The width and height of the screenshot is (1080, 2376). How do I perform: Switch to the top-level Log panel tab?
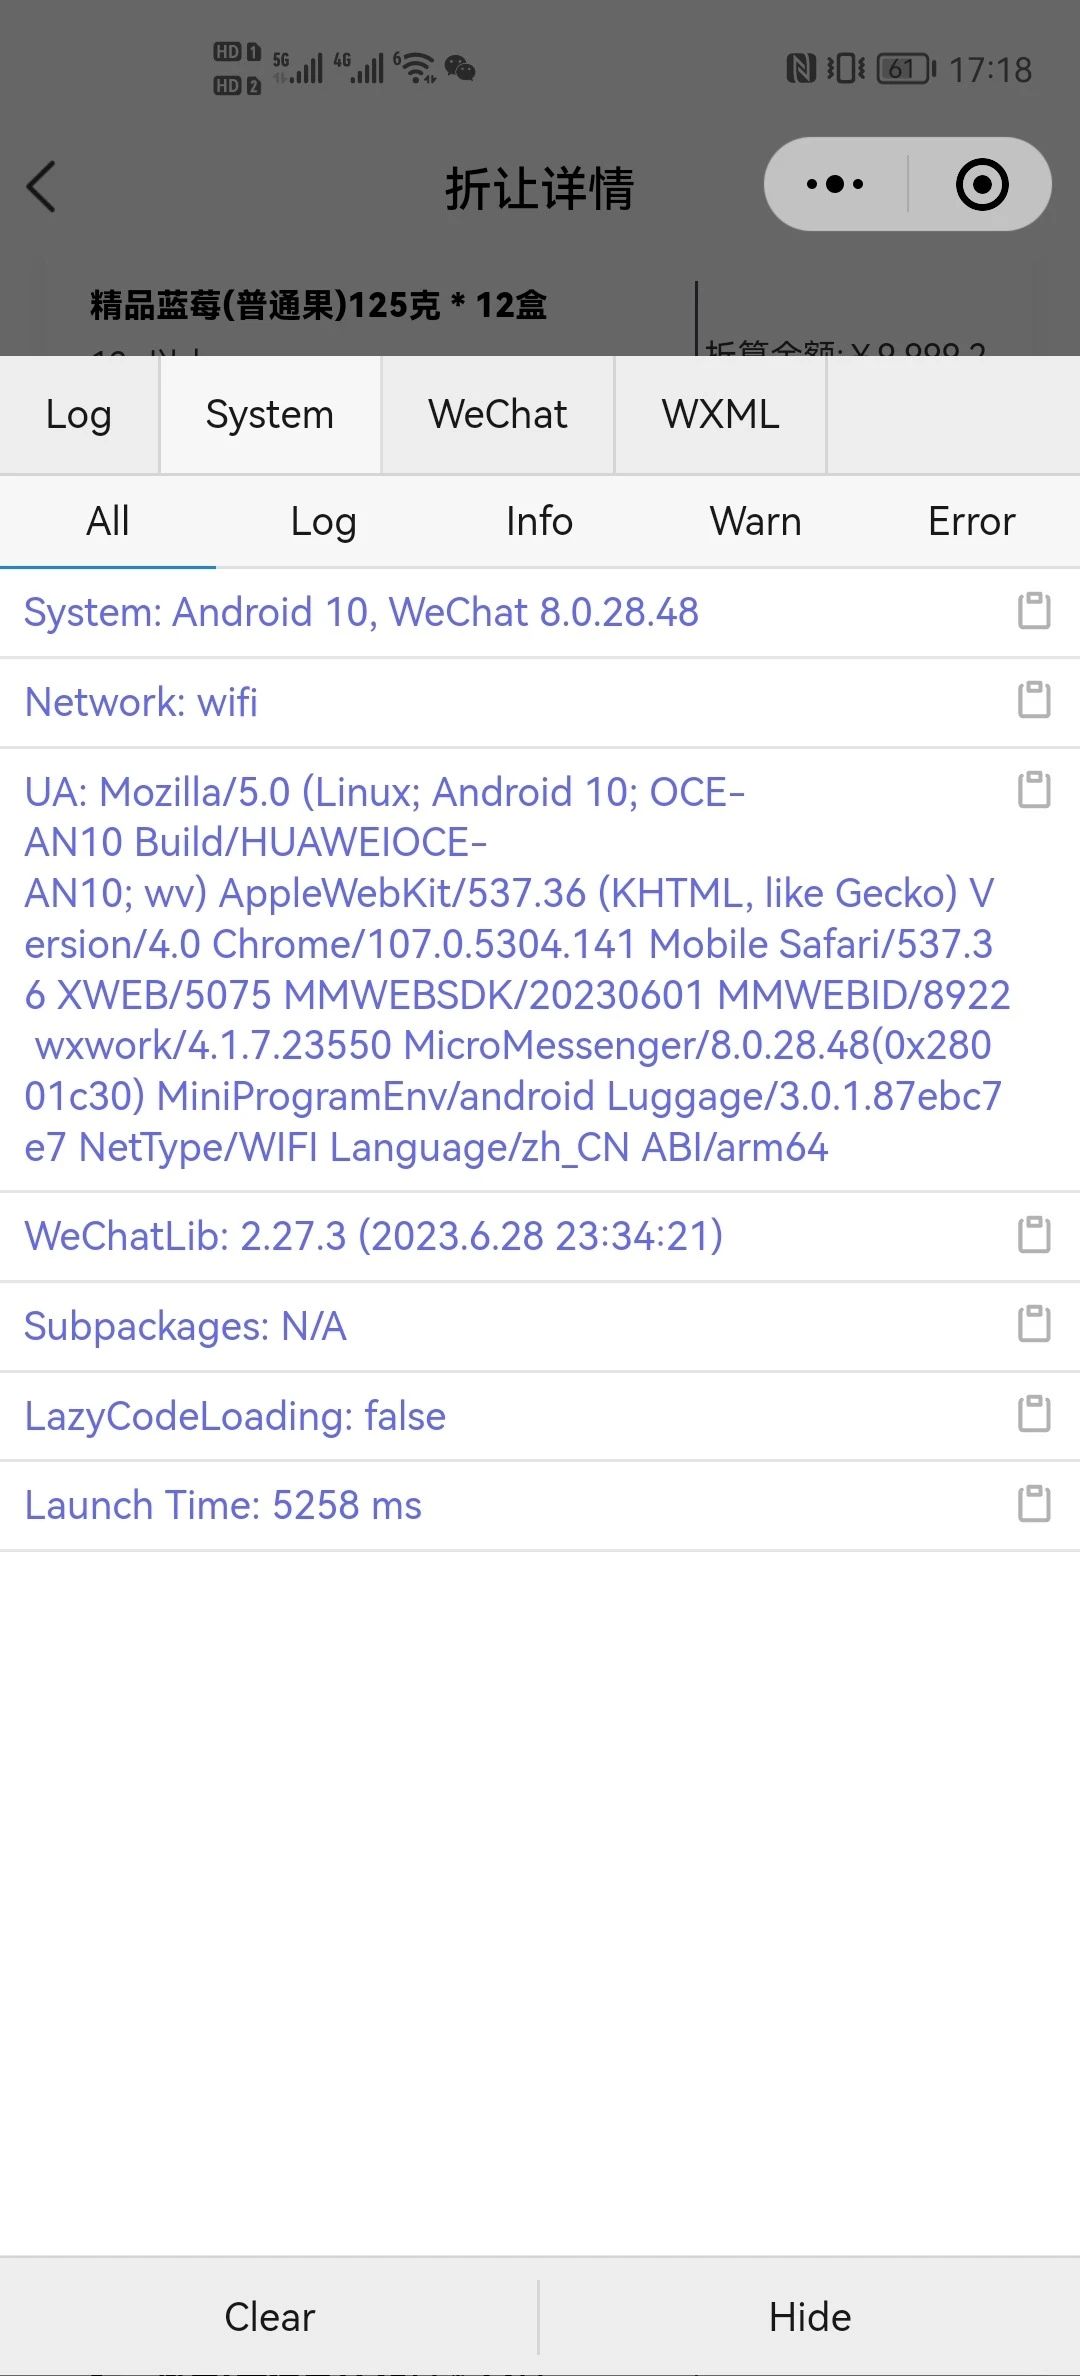[x=79, y=415]
